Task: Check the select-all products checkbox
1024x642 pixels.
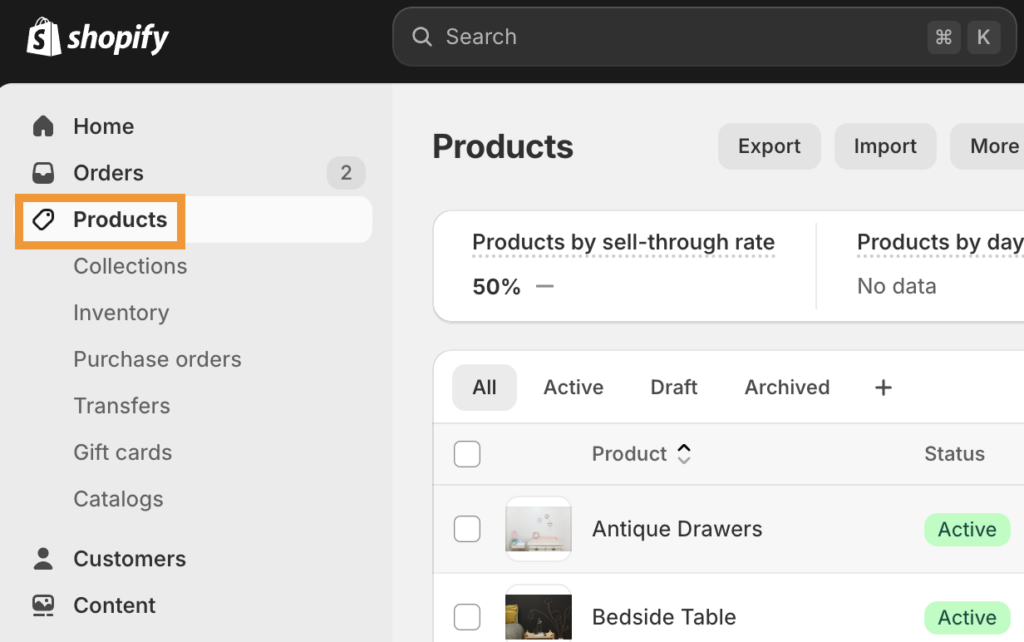Action: pyautogui.click(x=467, y=453)
